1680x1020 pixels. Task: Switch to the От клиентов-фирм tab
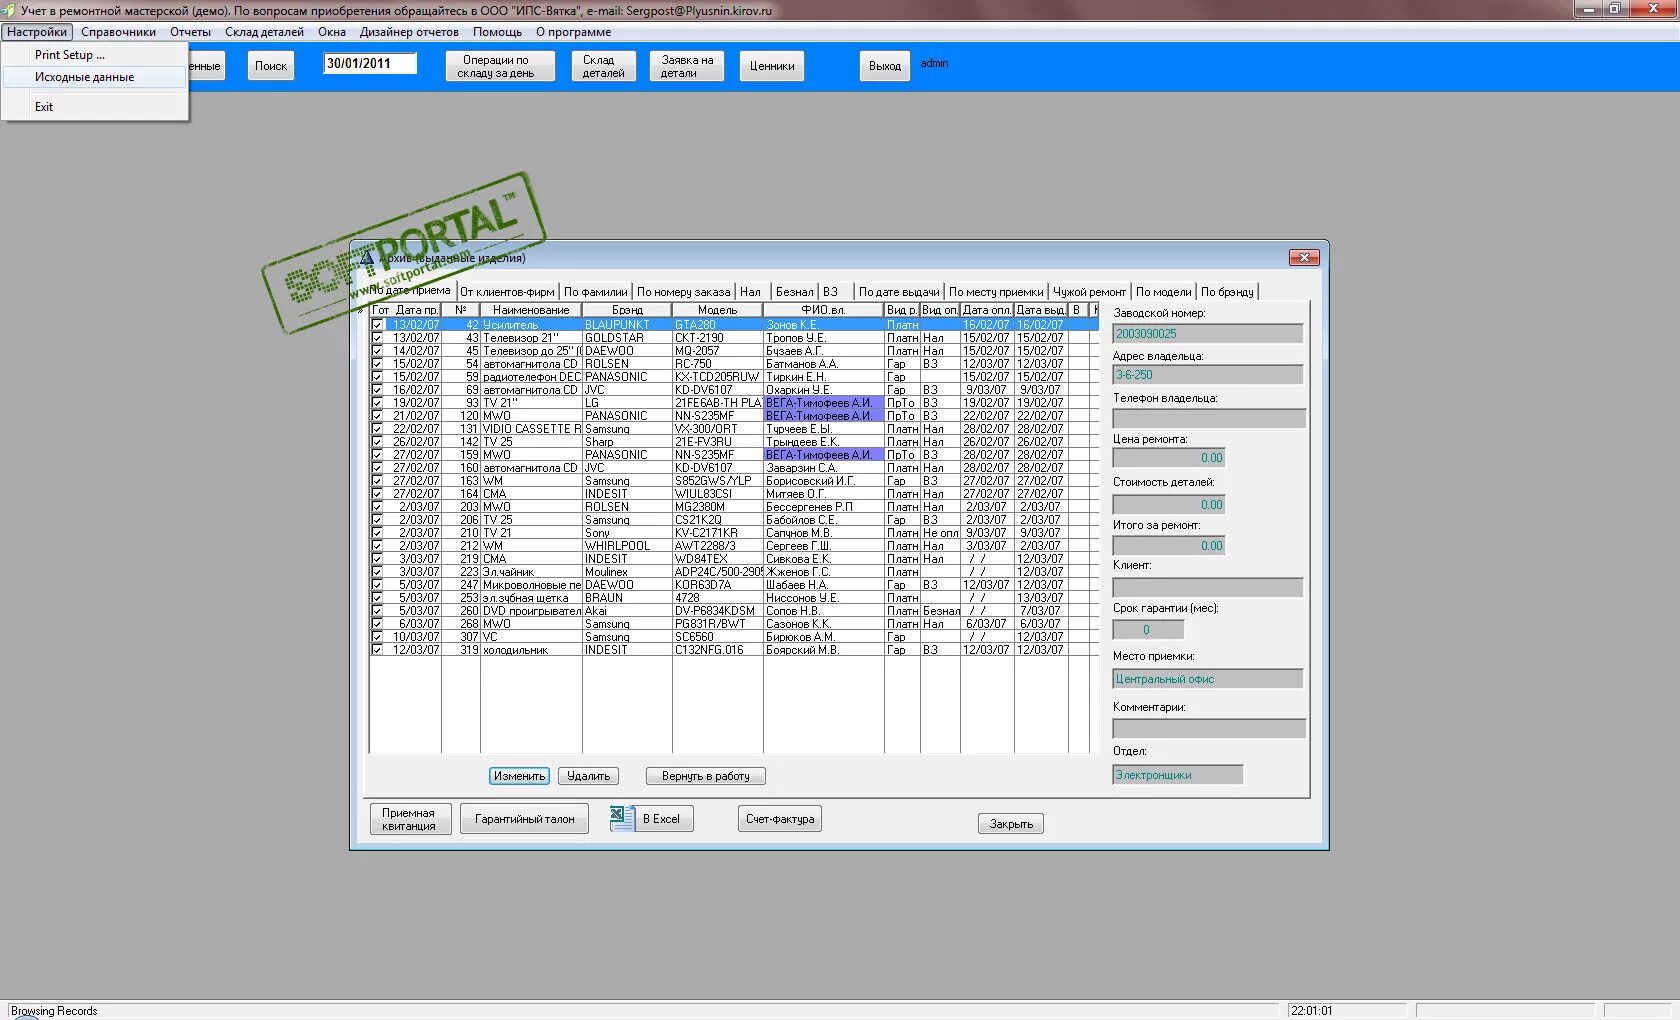[507, 292]
